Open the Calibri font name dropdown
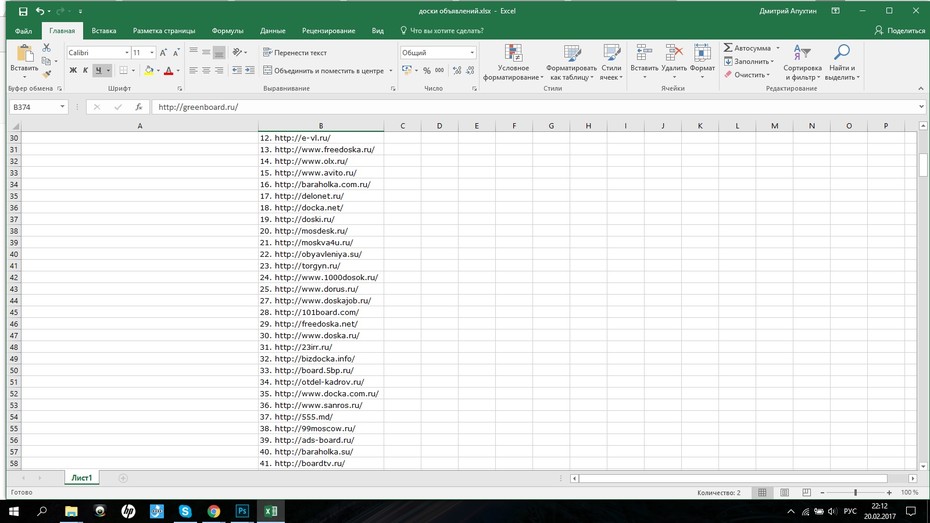The width and height of the screenshot is (930, 523). [126, 53]
